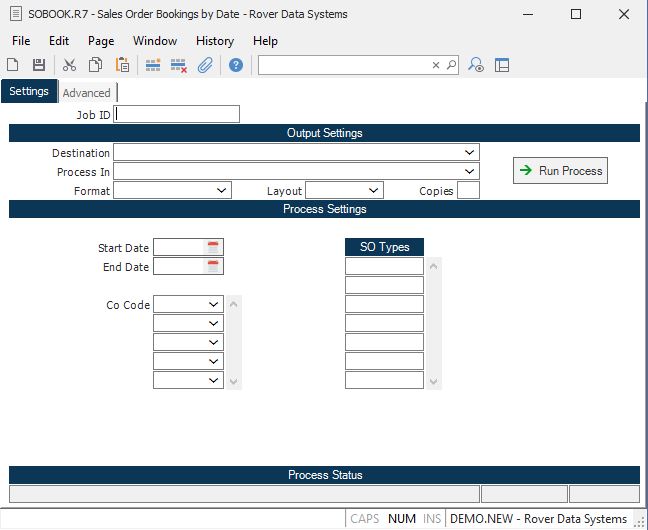
Task: Open Help with the question mark icon
Action: coord(236,65)
